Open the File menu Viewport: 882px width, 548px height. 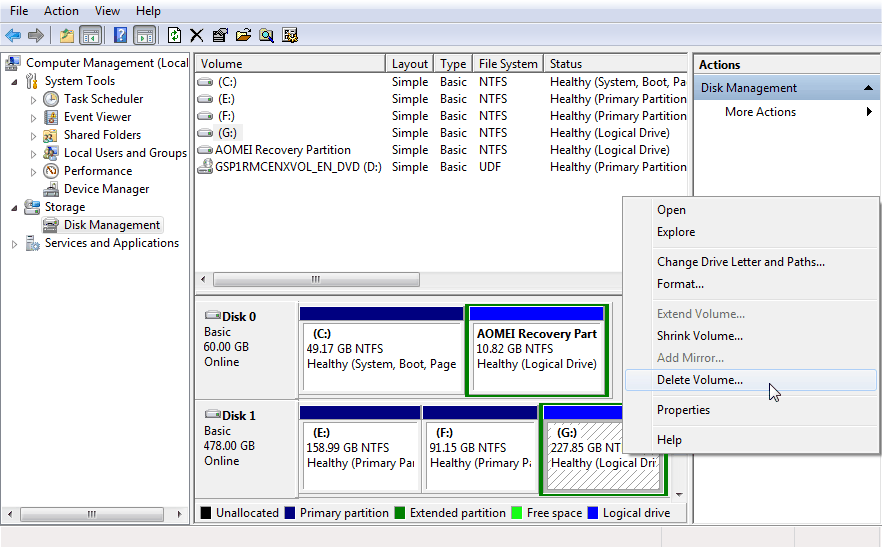point(19,11)
